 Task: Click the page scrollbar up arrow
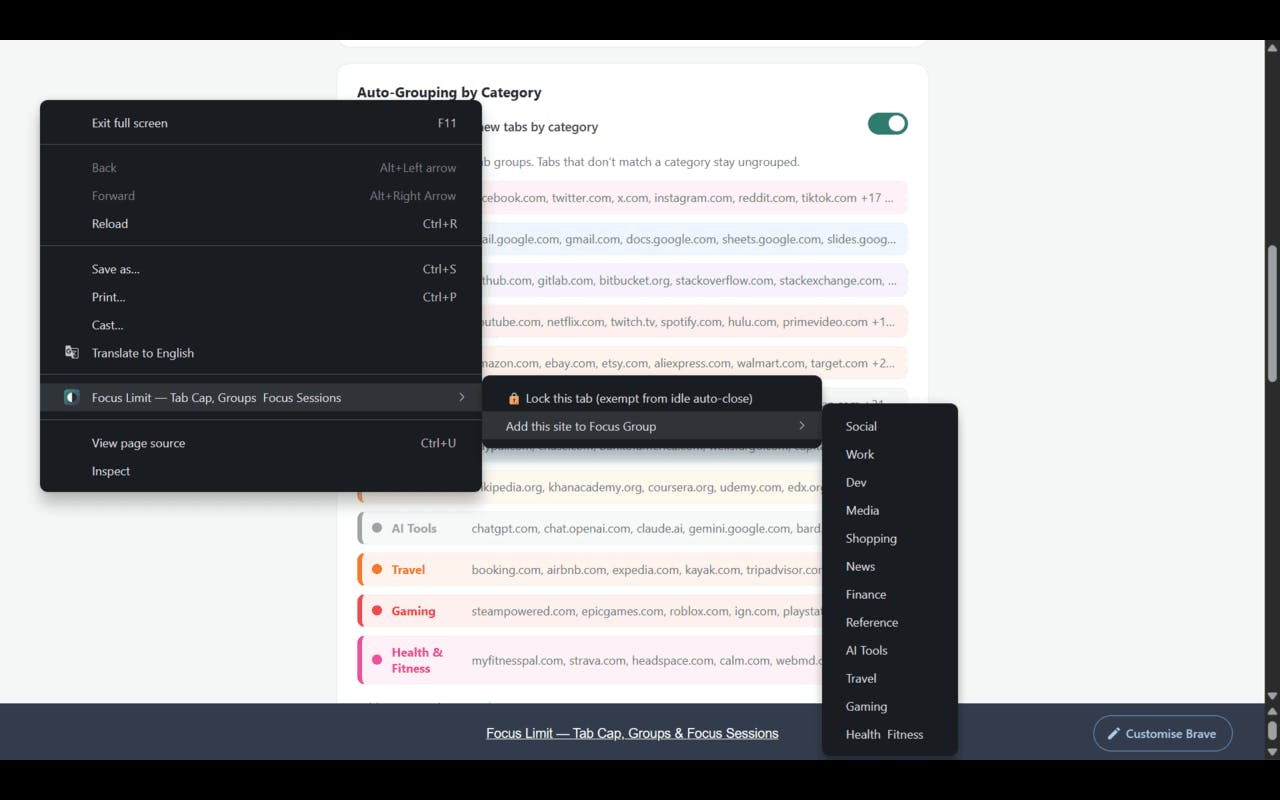pos(1272,48)
